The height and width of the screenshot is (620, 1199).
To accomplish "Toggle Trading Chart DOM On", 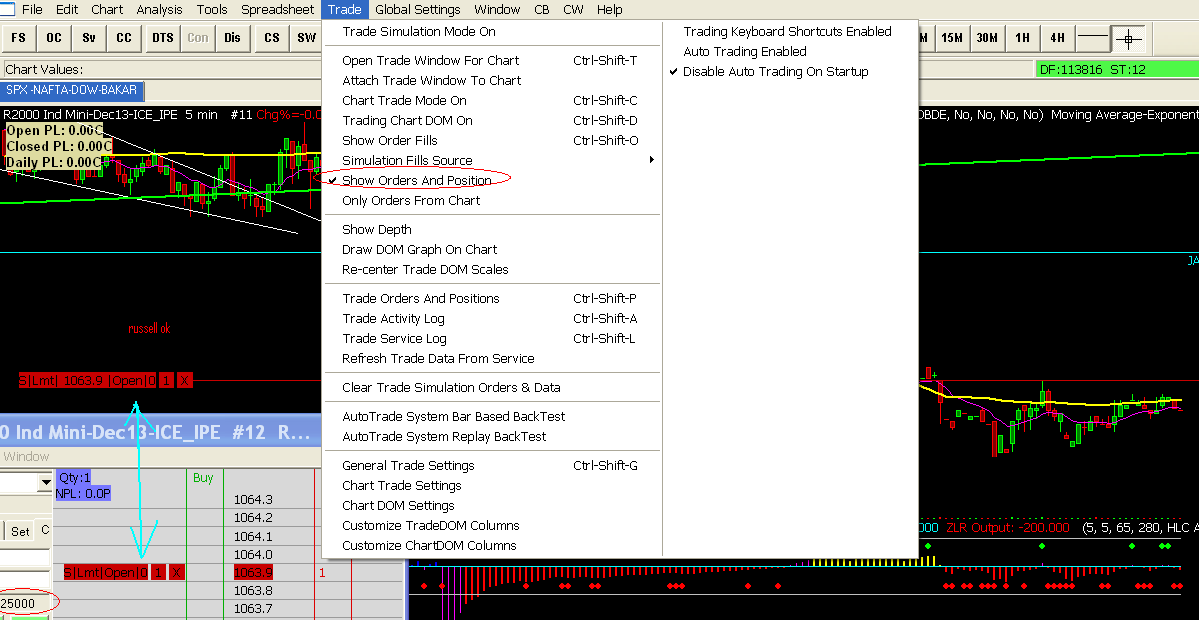I will point(492,120).
